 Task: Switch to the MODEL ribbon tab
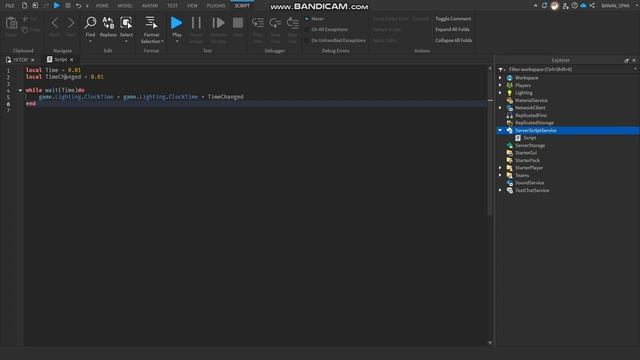pos(125,6)
